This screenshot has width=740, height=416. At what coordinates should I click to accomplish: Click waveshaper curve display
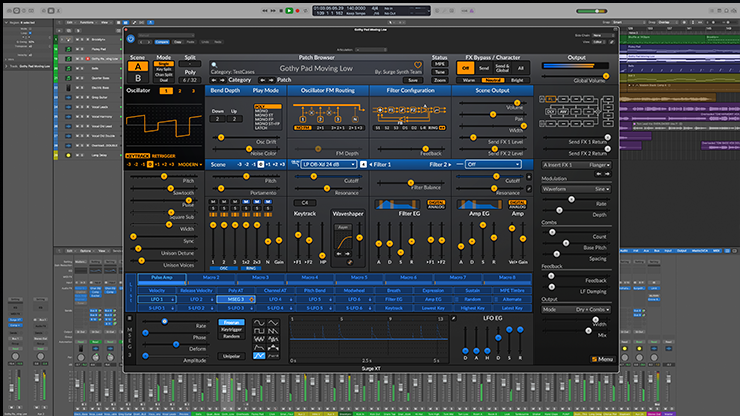click(343, 240)
